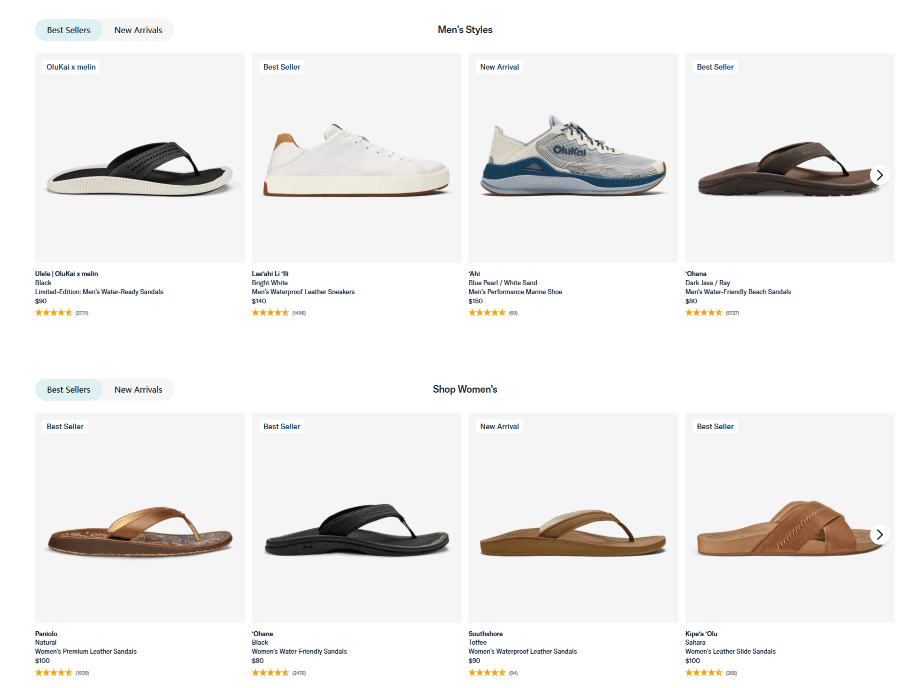The width and height of the screenshot is (922, 688).
Task: Click "Limited-Edition: Men's Water-Ready Sandals" text
Action: (x=99, y=292)
